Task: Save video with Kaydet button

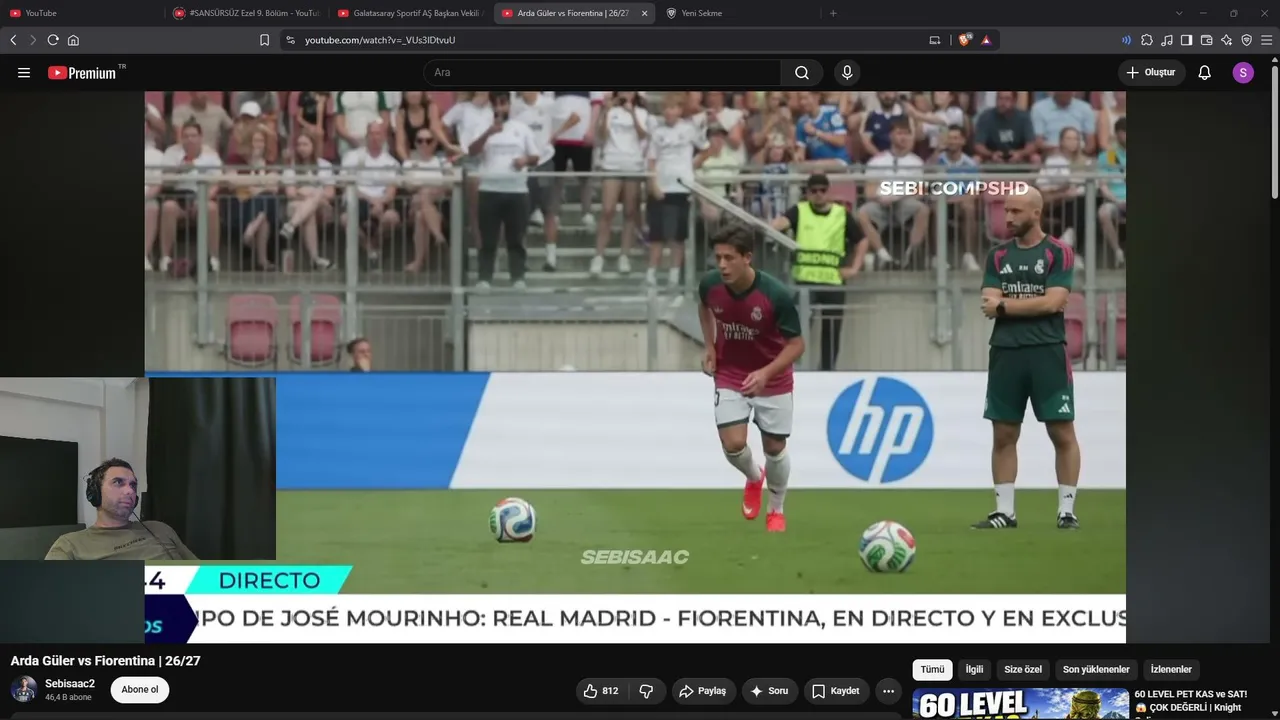Action: (836, 691)
